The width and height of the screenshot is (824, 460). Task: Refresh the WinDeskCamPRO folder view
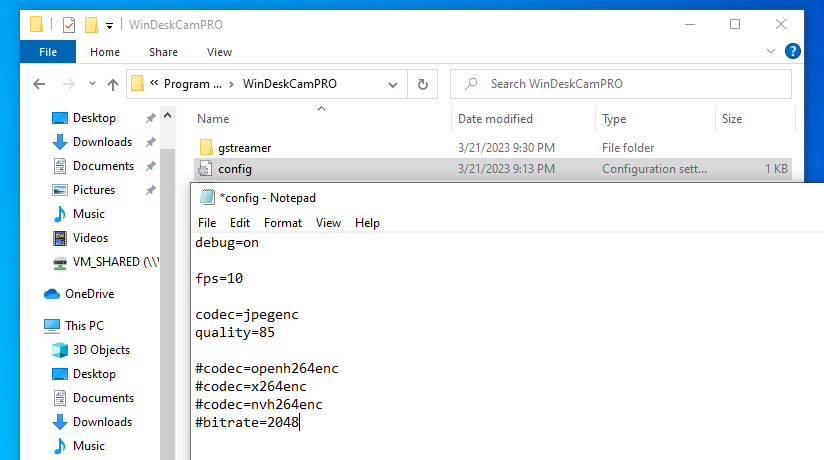click(423, 85)
